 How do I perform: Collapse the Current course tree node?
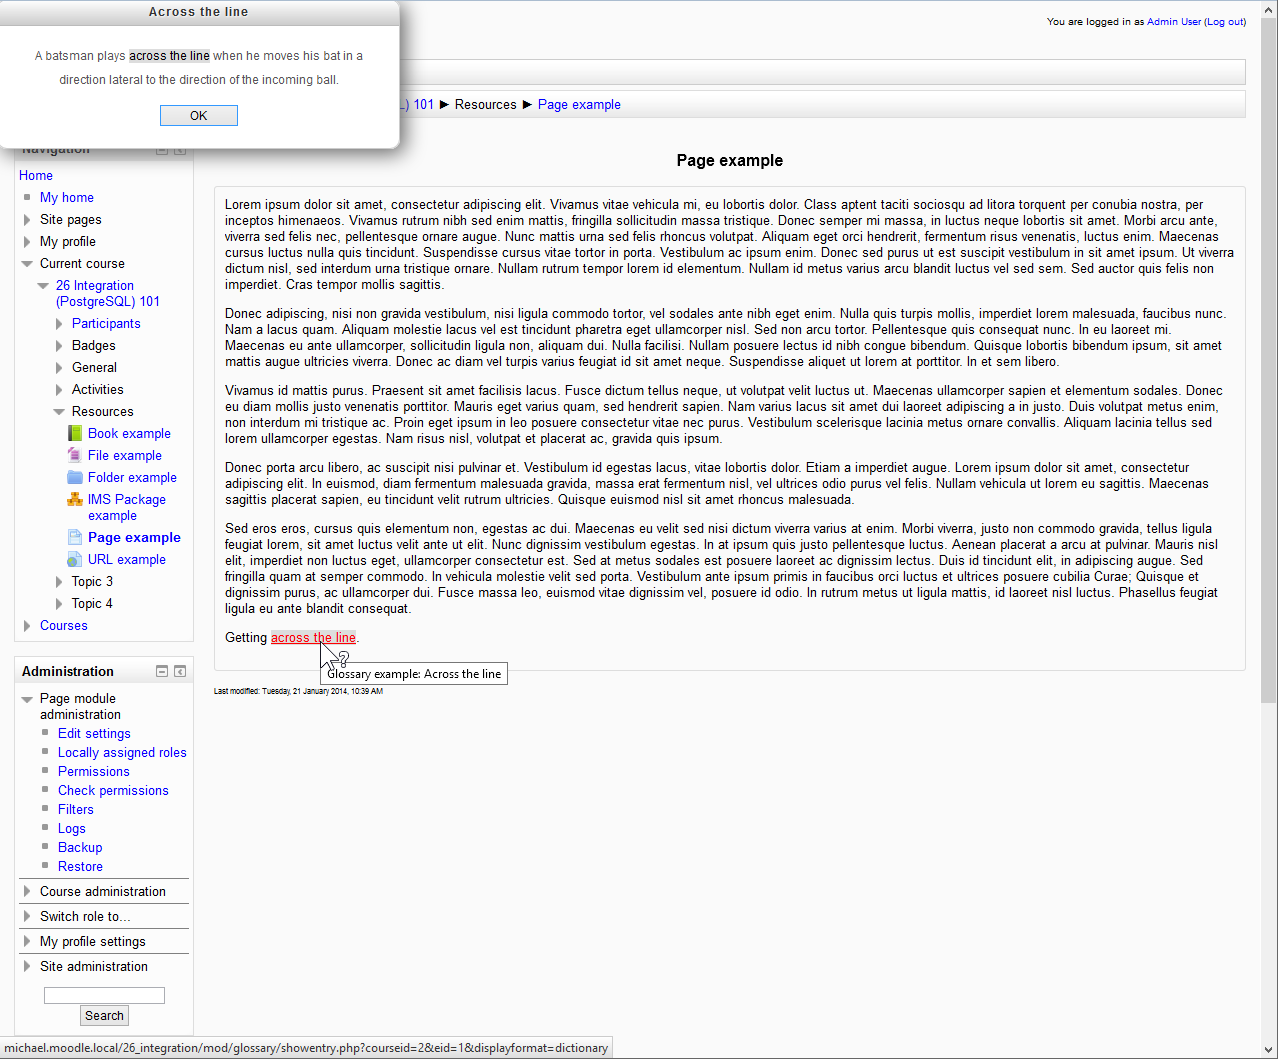pos(27,263)
